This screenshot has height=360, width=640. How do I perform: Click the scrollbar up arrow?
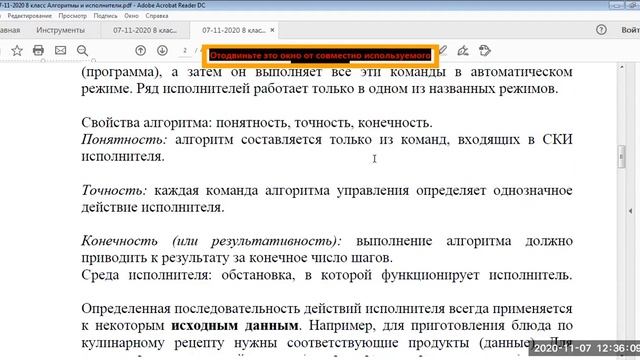click(x=622, y=67)
